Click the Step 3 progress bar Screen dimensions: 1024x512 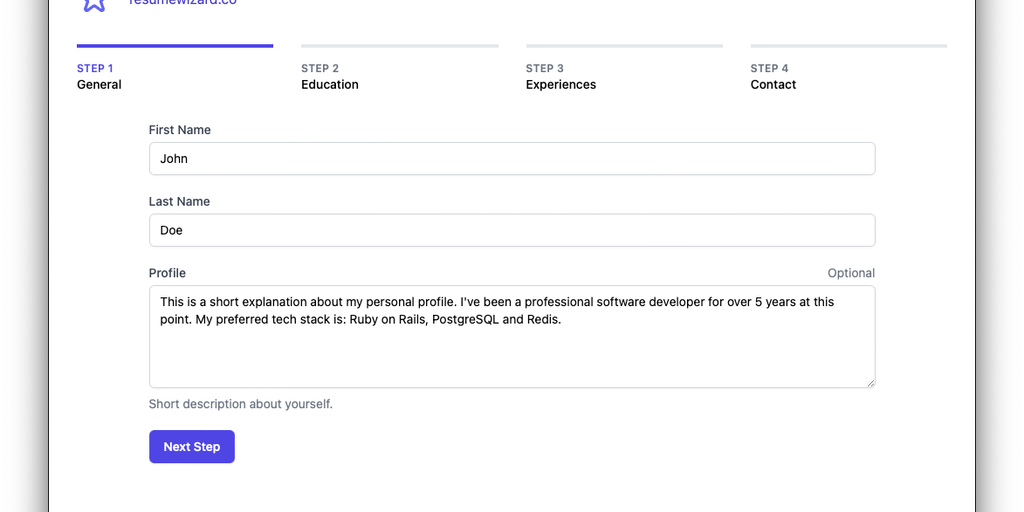[624, 46]
